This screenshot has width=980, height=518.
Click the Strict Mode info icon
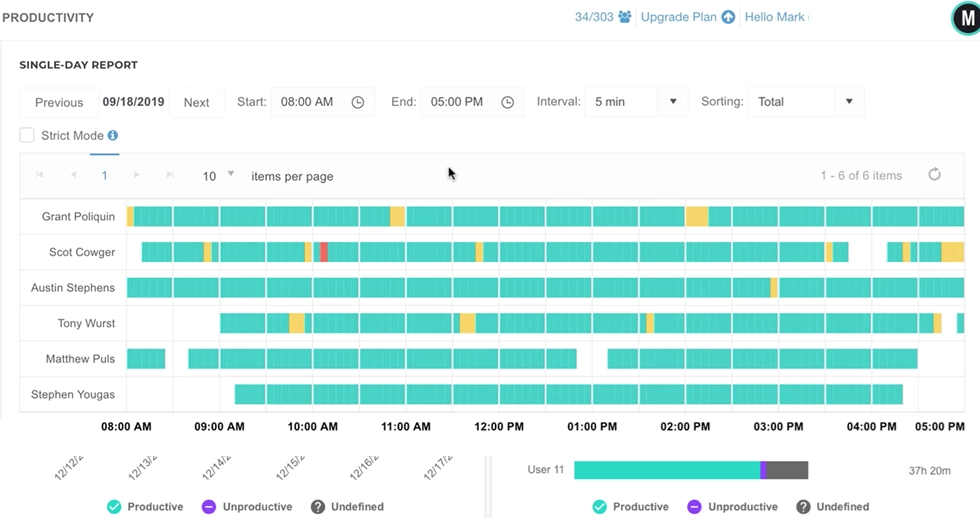(113, 135)
